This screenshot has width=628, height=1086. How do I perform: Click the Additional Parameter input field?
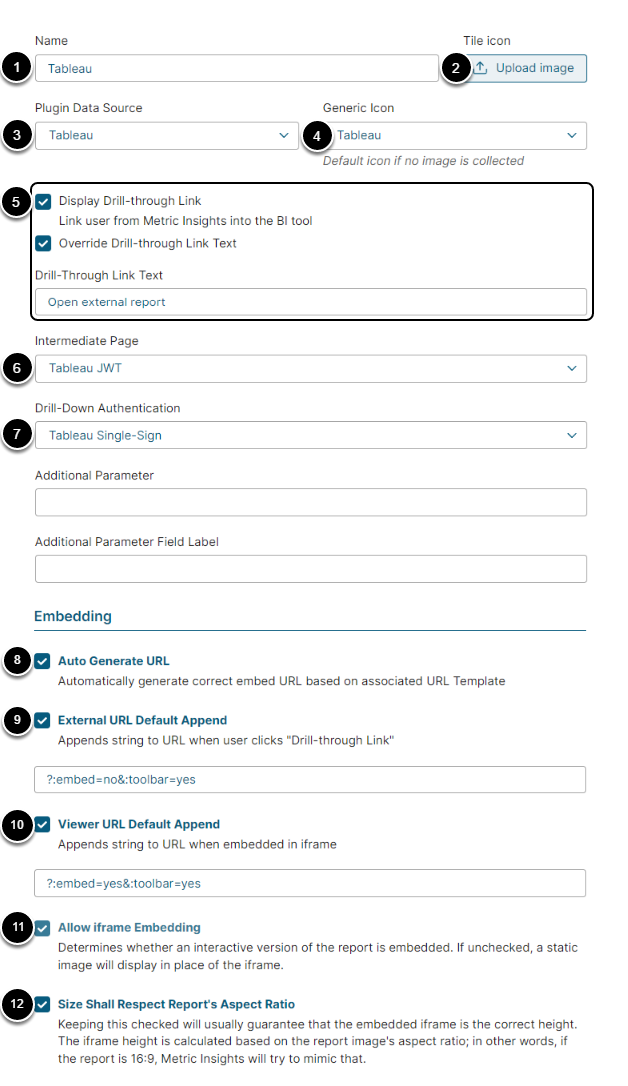pos(310,502)
